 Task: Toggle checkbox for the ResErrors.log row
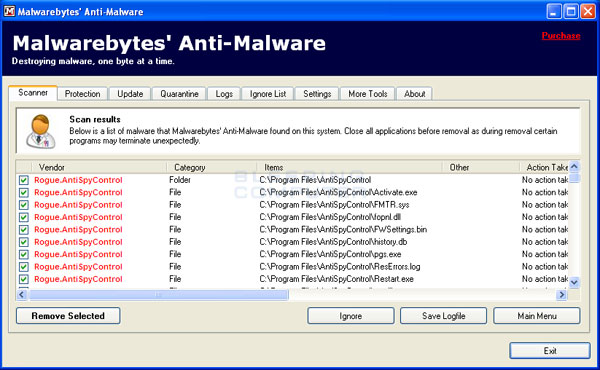[x=24, y=267]
